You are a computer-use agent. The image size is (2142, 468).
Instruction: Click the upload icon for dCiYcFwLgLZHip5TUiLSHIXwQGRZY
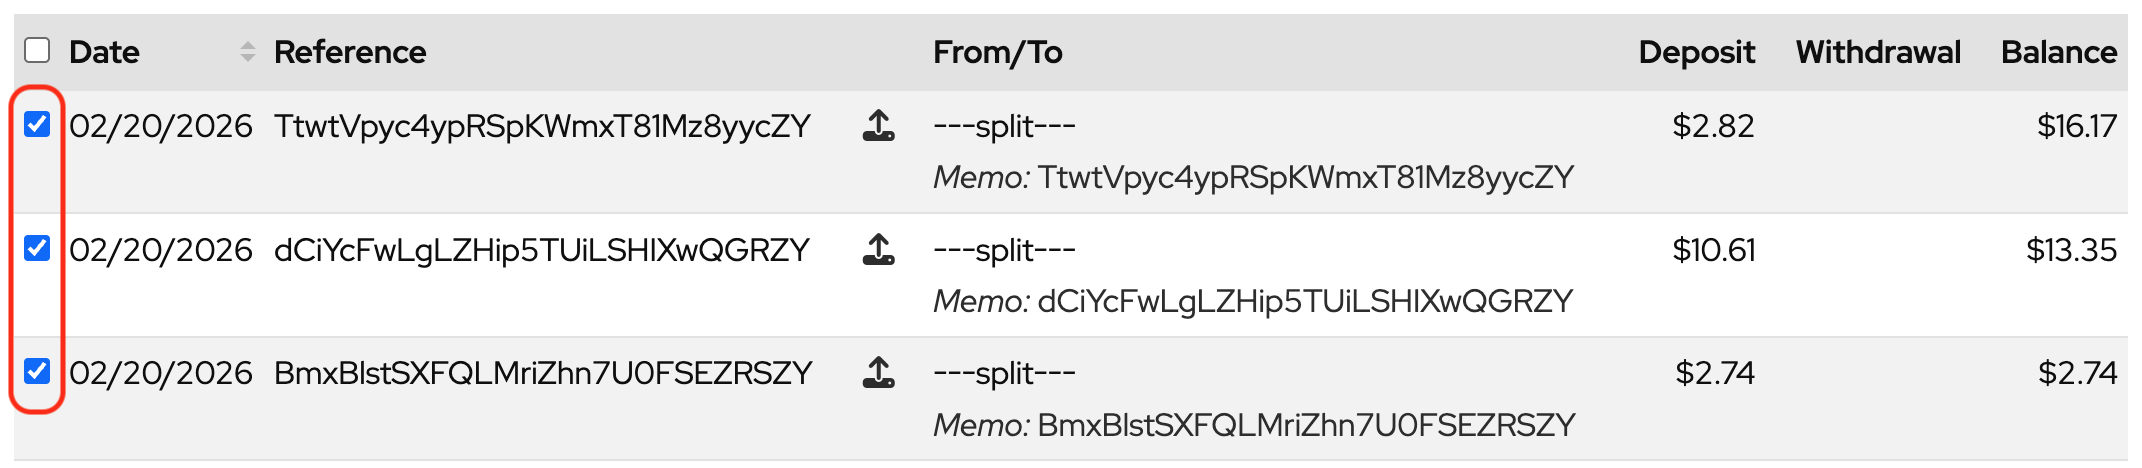[878, 249]
